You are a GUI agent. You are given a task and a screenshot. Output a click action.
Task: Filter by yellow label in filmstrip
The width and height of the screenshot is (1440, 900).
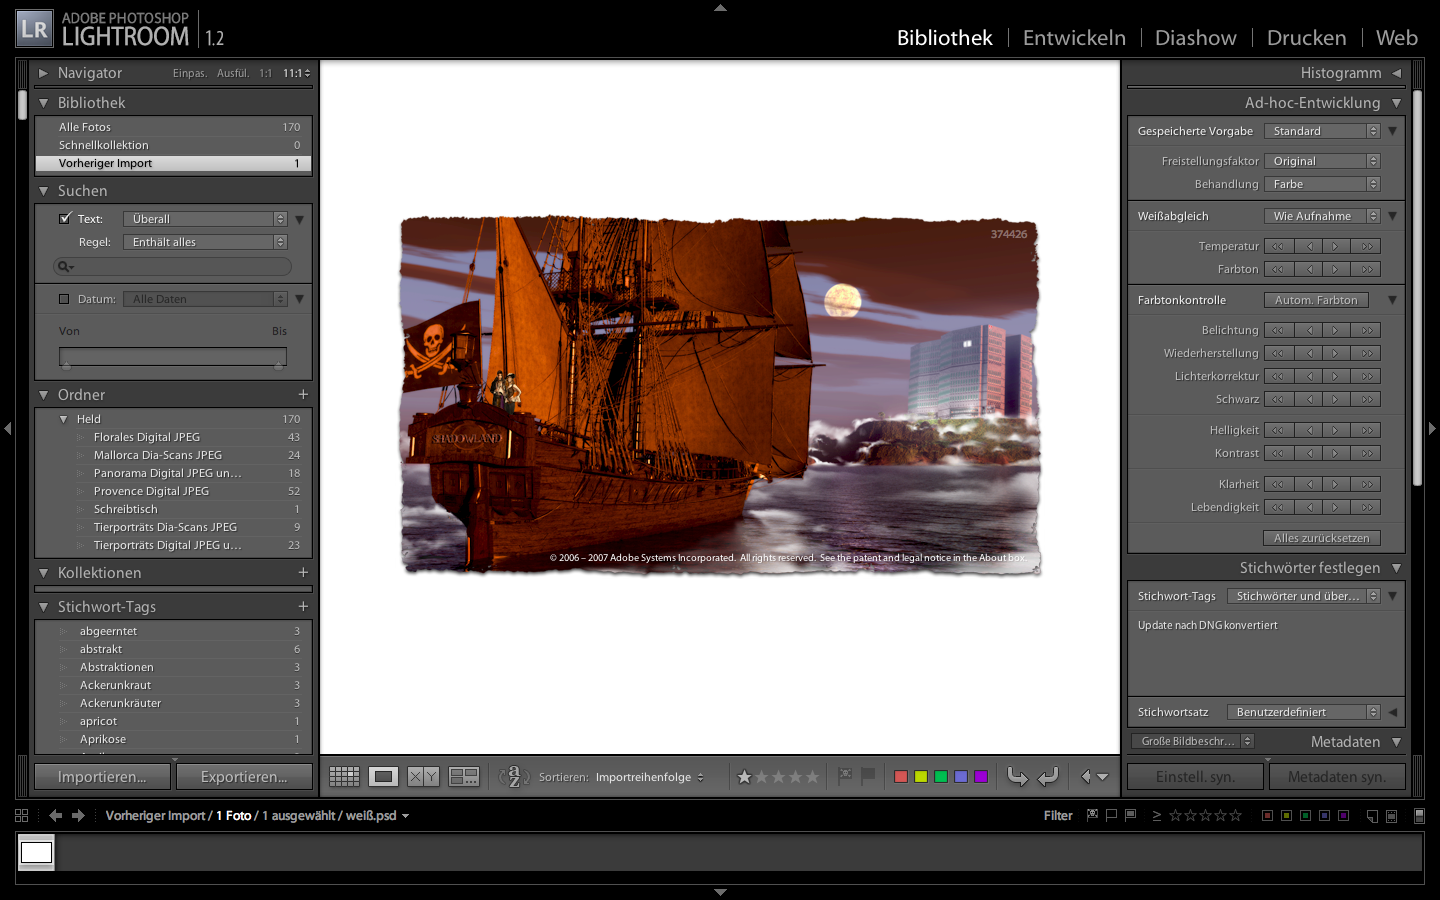[x=1286, y=816]
